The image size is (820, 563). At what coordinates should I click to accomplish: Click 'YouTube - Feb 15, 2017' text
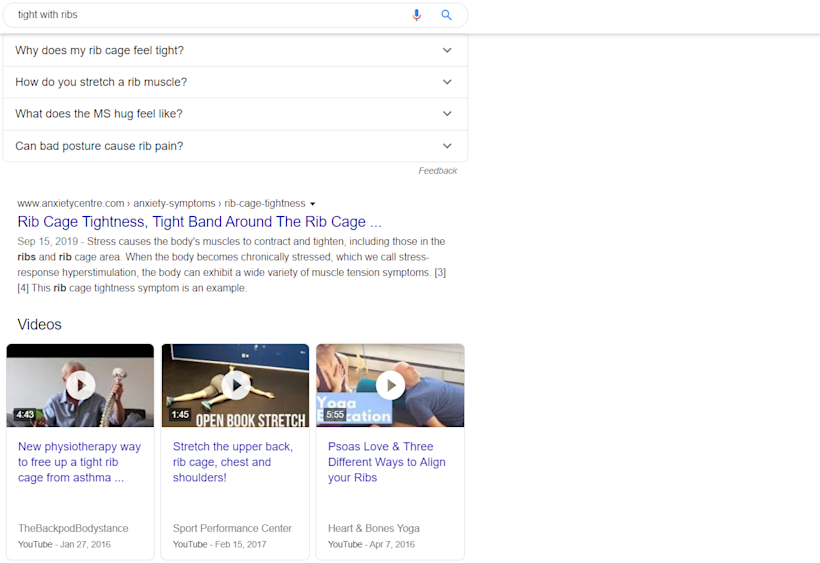pyautogui.click(x=220, y=544)
